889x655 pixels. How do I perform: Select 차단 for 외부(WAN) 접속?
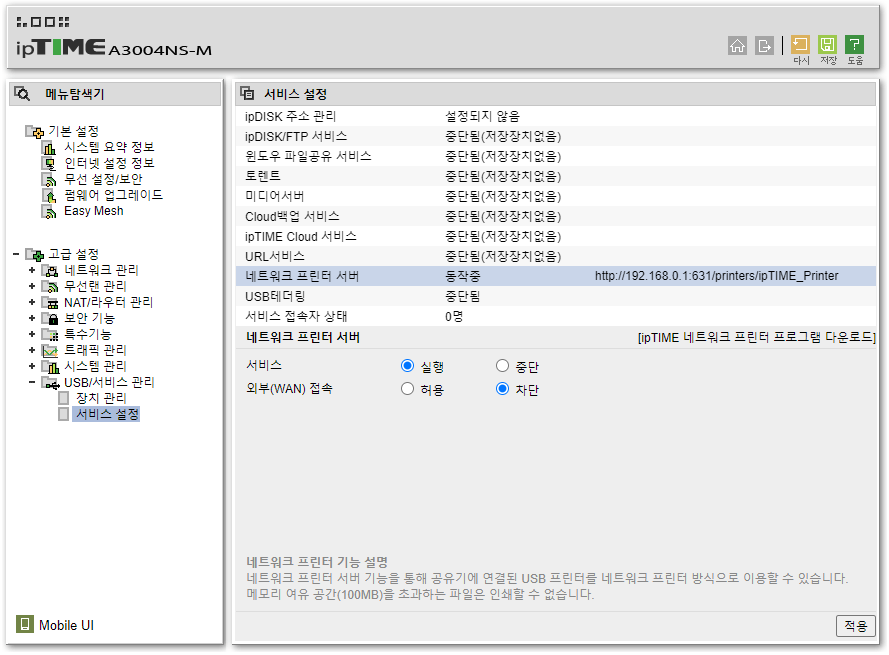click(x=502, y=390)
